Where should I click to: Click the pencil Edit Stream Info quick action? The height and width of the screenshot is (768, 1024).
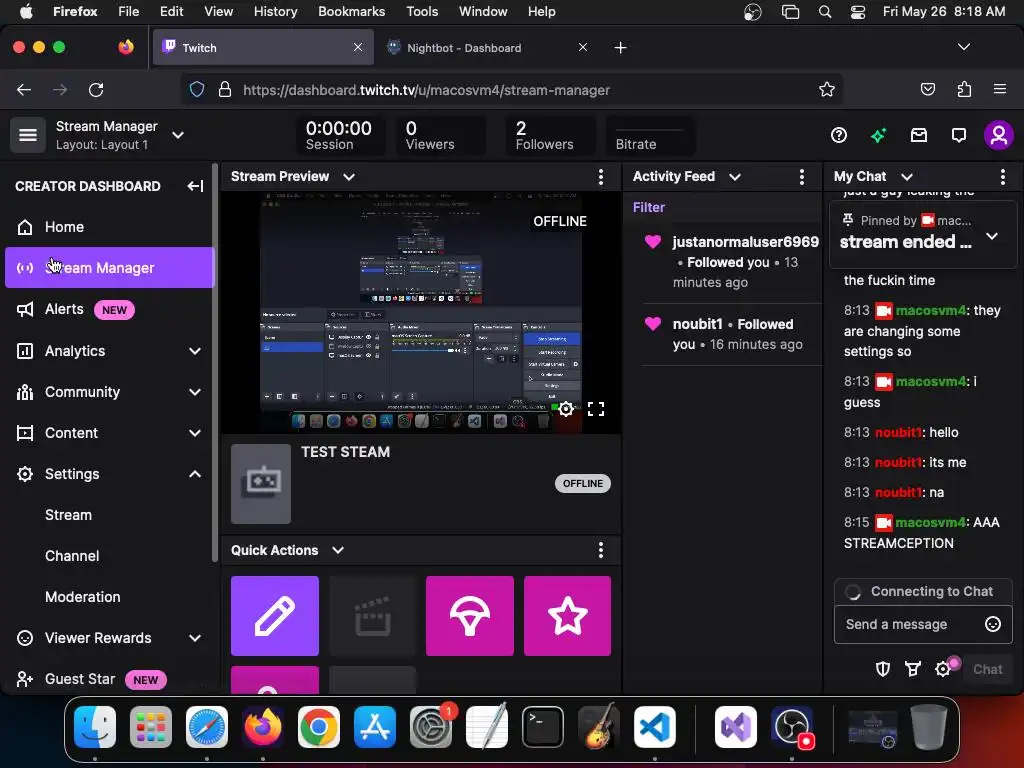pyautogui.click(x=275, y=616)
